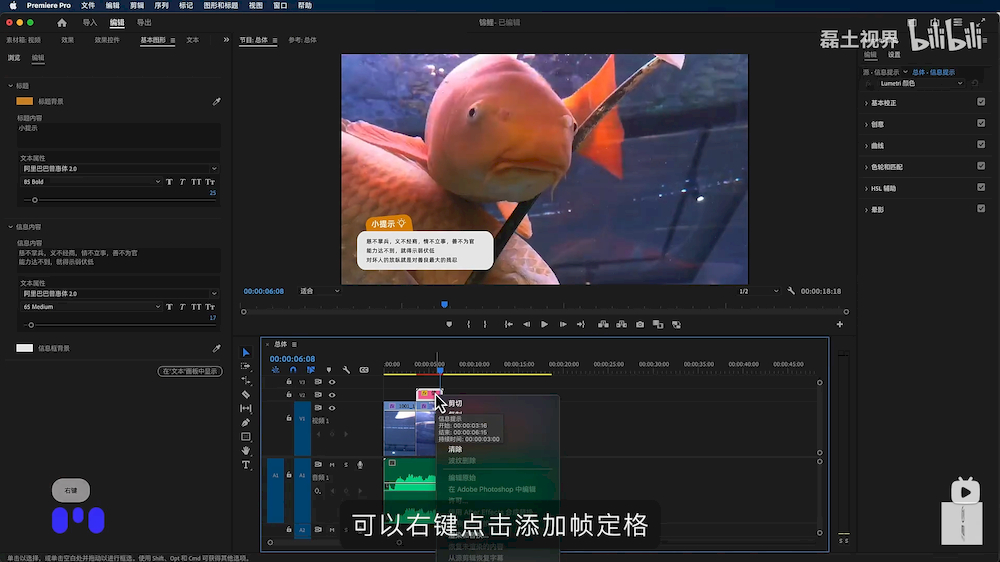The image size is (1000, 562).
Task: Open program monitor button editor plus
Action: click(x=839, y=325)
